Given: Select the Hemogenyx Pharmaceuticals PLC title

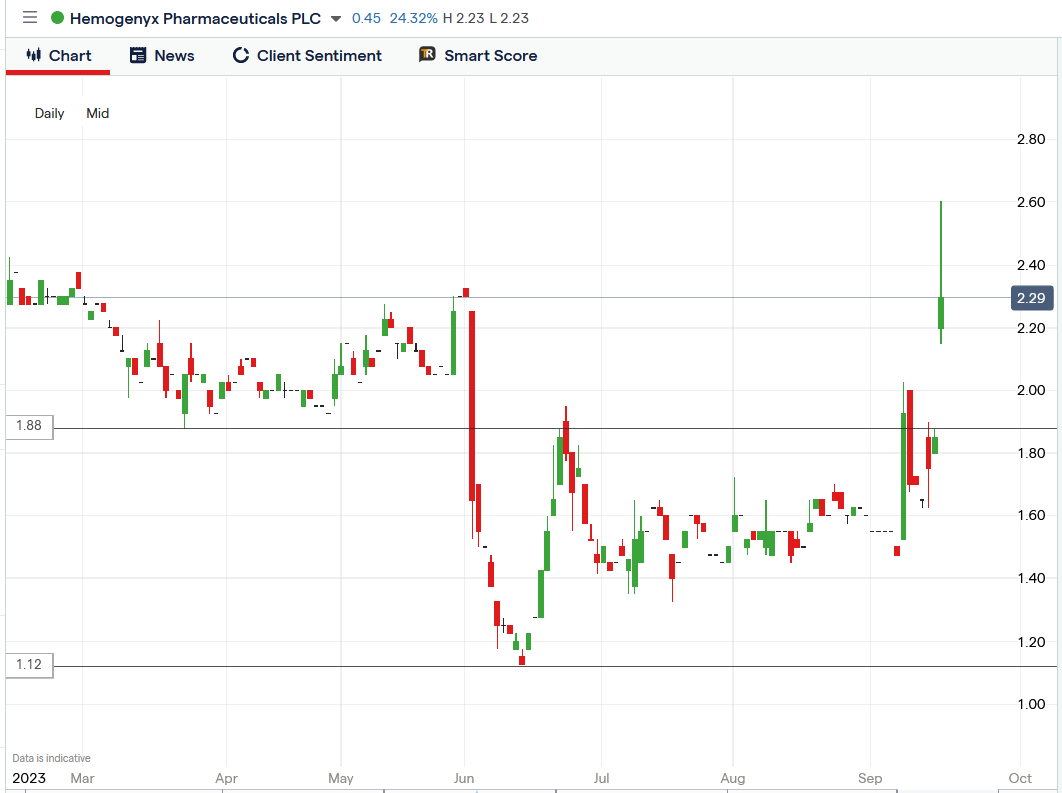Looking at the screenshot, I should point(195,18).
